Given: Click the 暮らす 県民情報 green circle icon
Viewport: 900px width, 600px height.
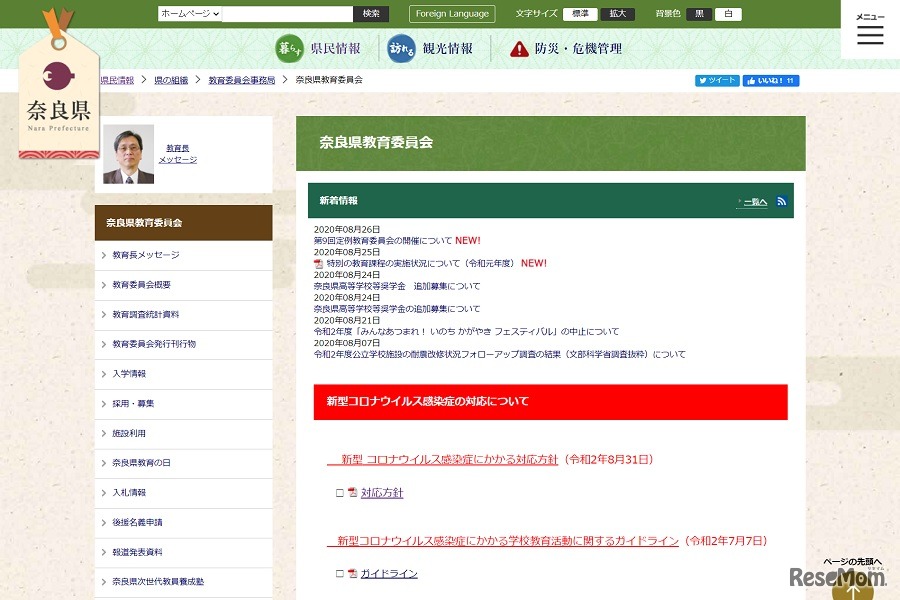Looking at the screenshot, I should (x=289, y=49).
